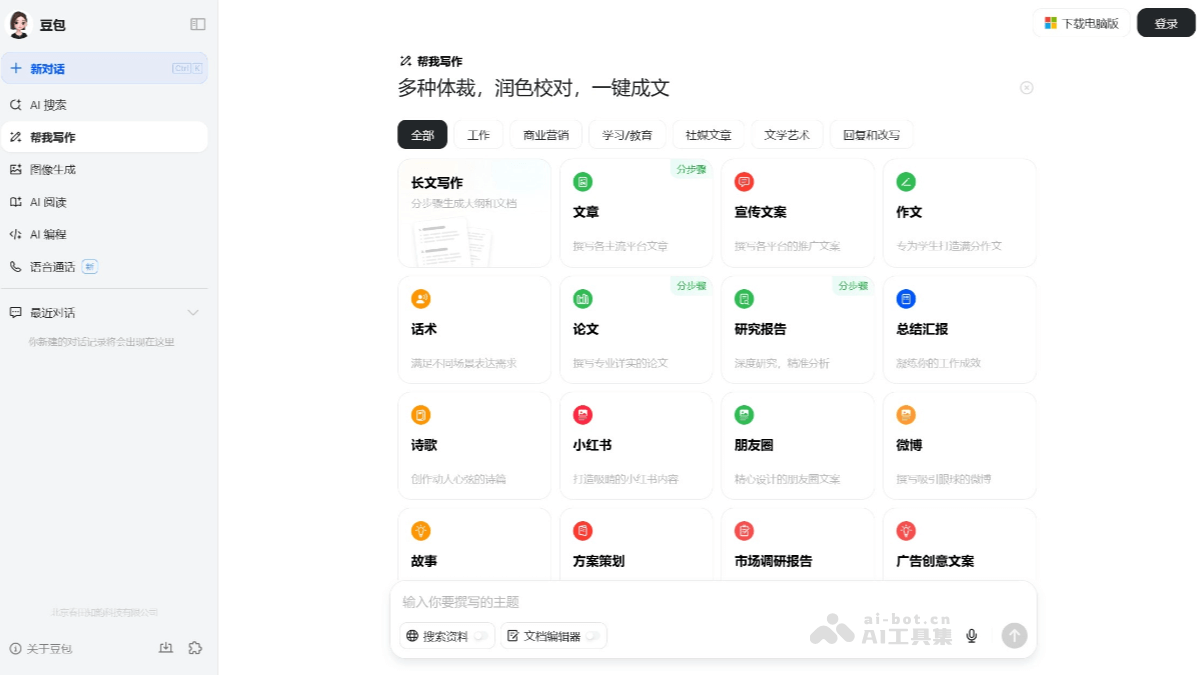Open the settings gear at sidebar bottom
Image resolution: width=1200 pixels, height=675 pixels.
[196, 648]
